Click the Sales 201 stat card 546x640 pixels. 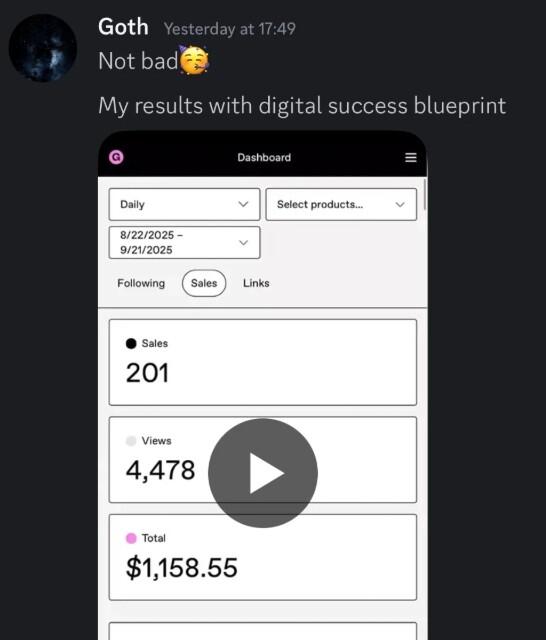(x=263, y=362)
